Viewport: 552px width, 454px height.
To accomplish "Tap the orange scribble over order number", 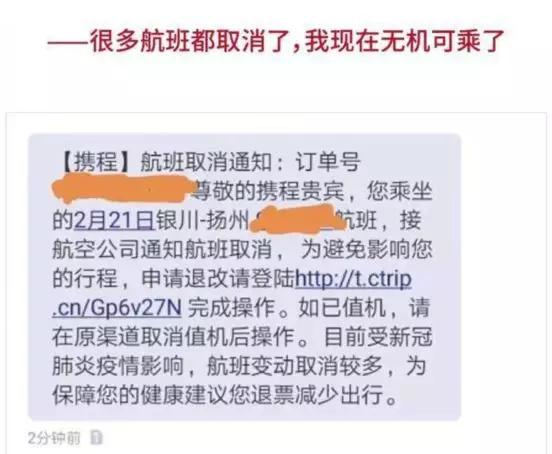I will [124, 189].
